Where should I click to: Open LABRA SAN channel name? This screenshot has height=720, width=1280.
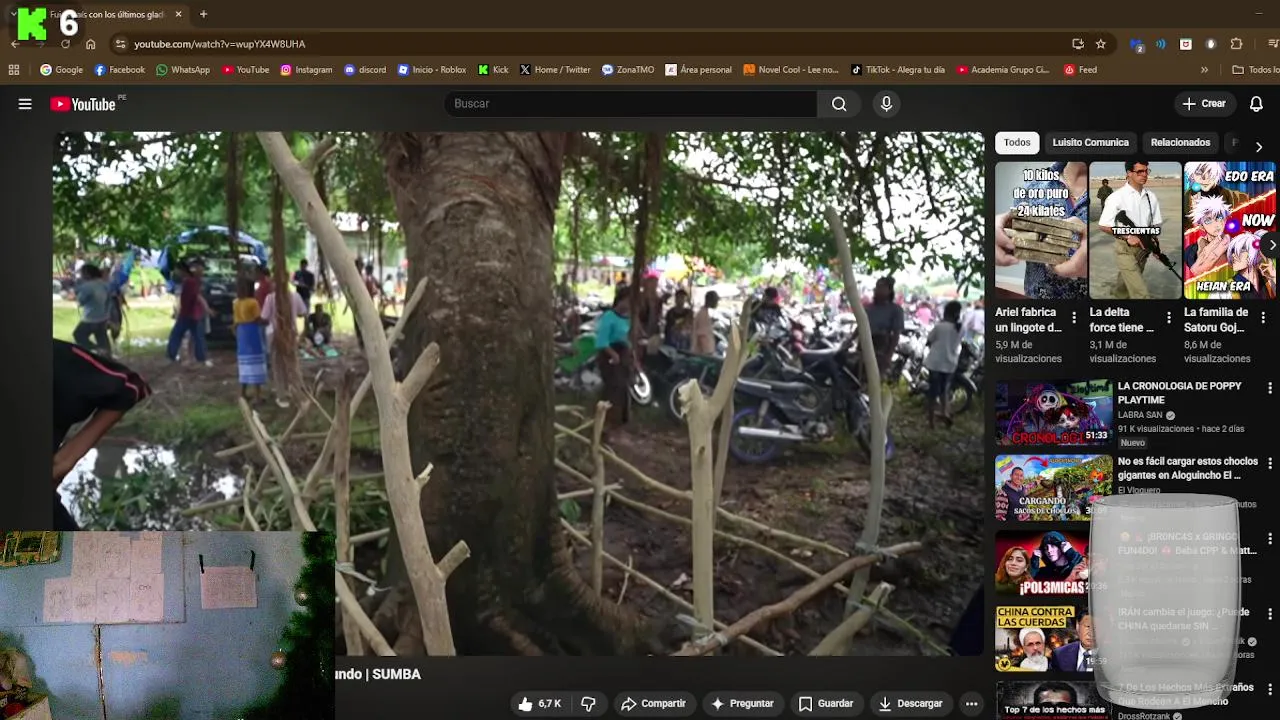[1140, 415]
